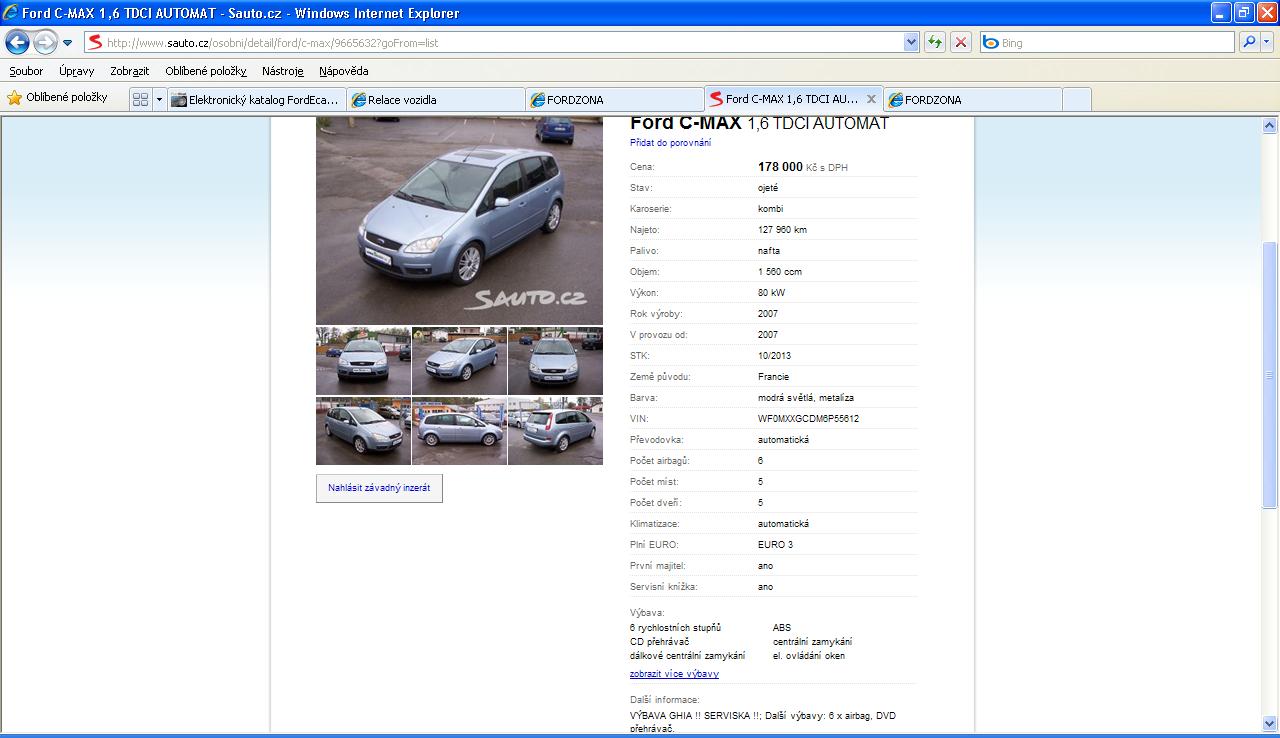Open the rear view car thumbnail
Image resolution: width=1280 pixels, height=738 pixels.
[555, 431]
